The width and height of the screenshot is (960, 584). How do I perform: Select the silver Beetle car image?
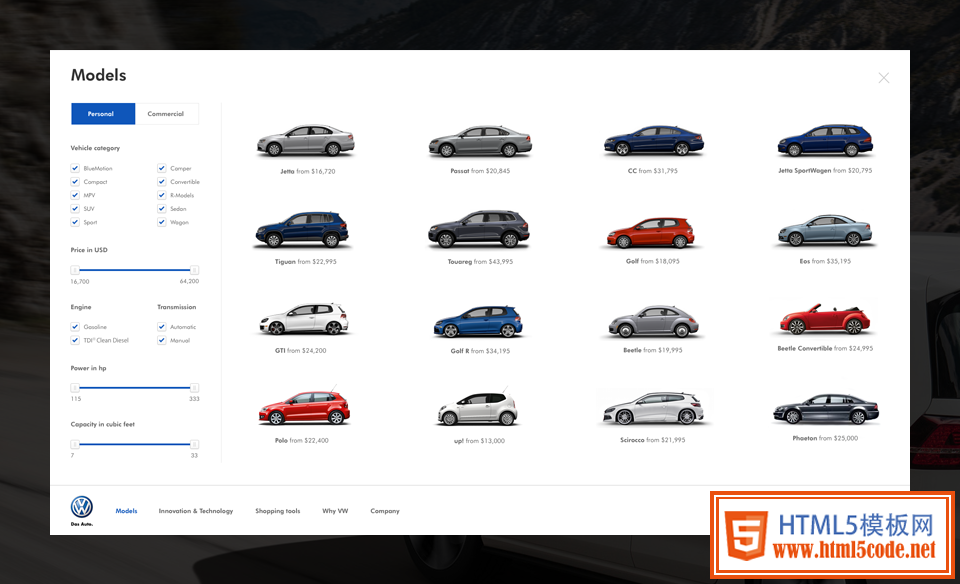(653, 321)
